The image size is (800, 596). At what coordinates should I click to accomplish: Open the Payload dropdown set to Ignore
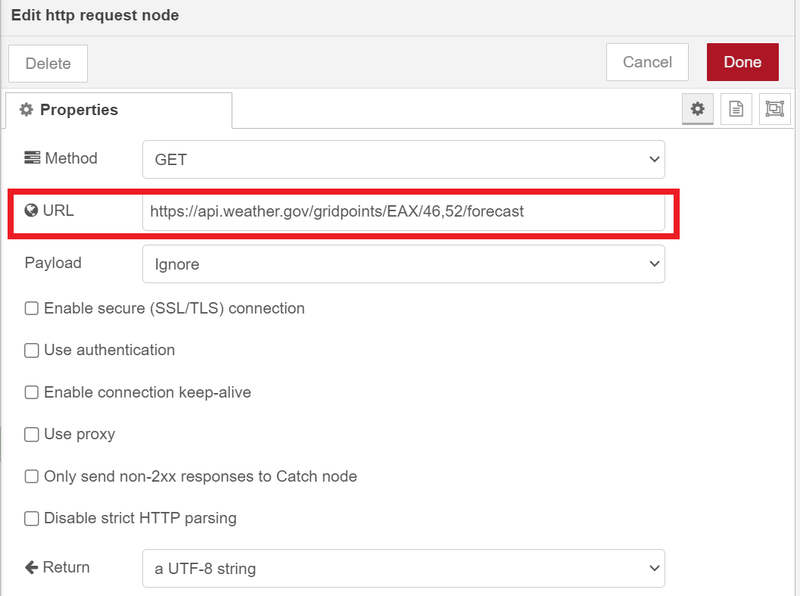click(x=404, y=263)
